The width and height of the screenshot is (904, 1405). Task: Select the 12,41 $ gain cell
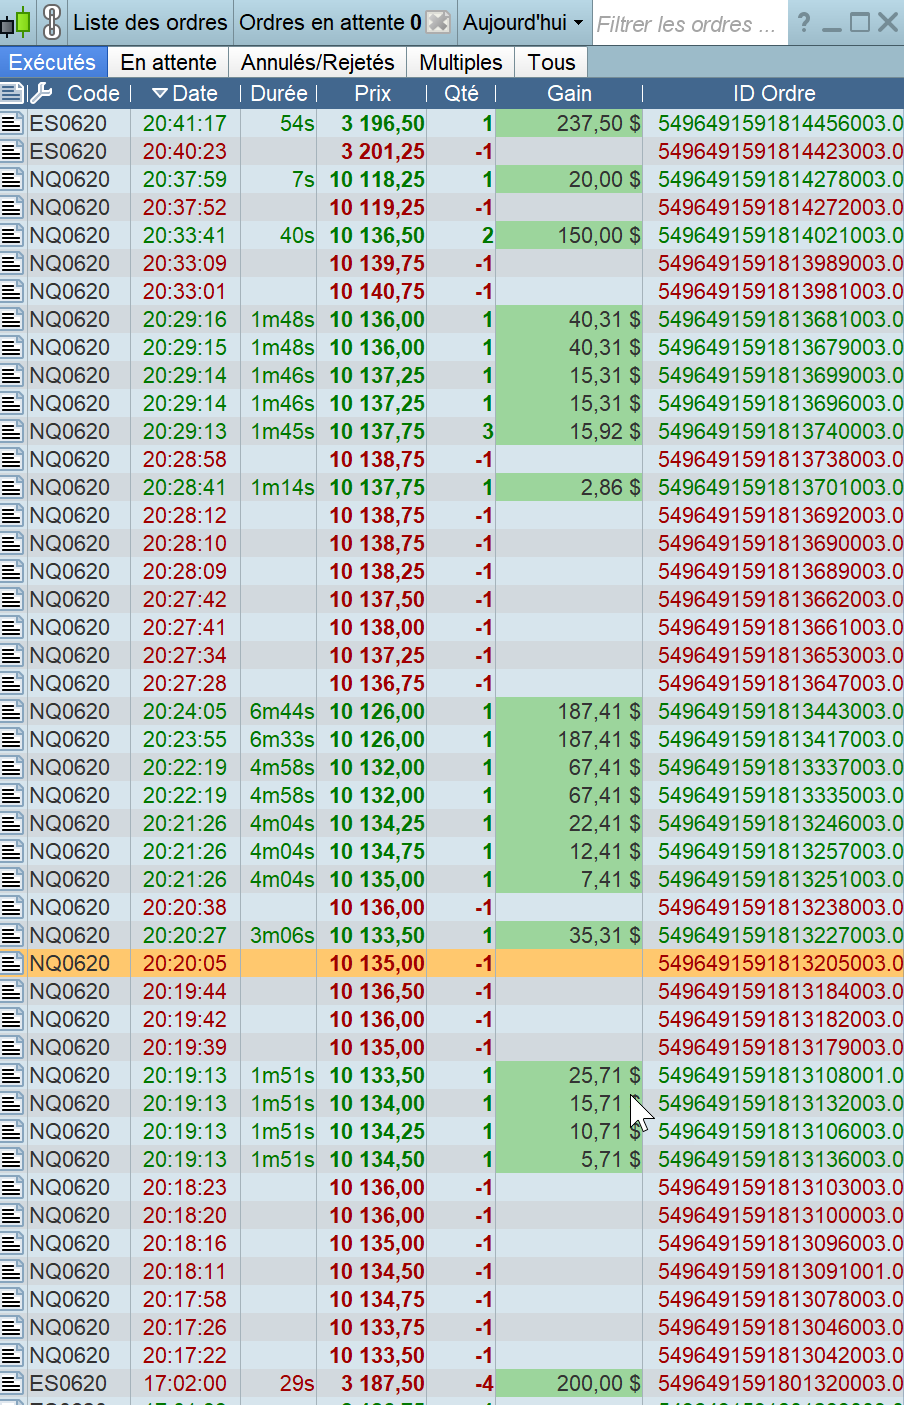pyautogui.click(x=569, y=852)
